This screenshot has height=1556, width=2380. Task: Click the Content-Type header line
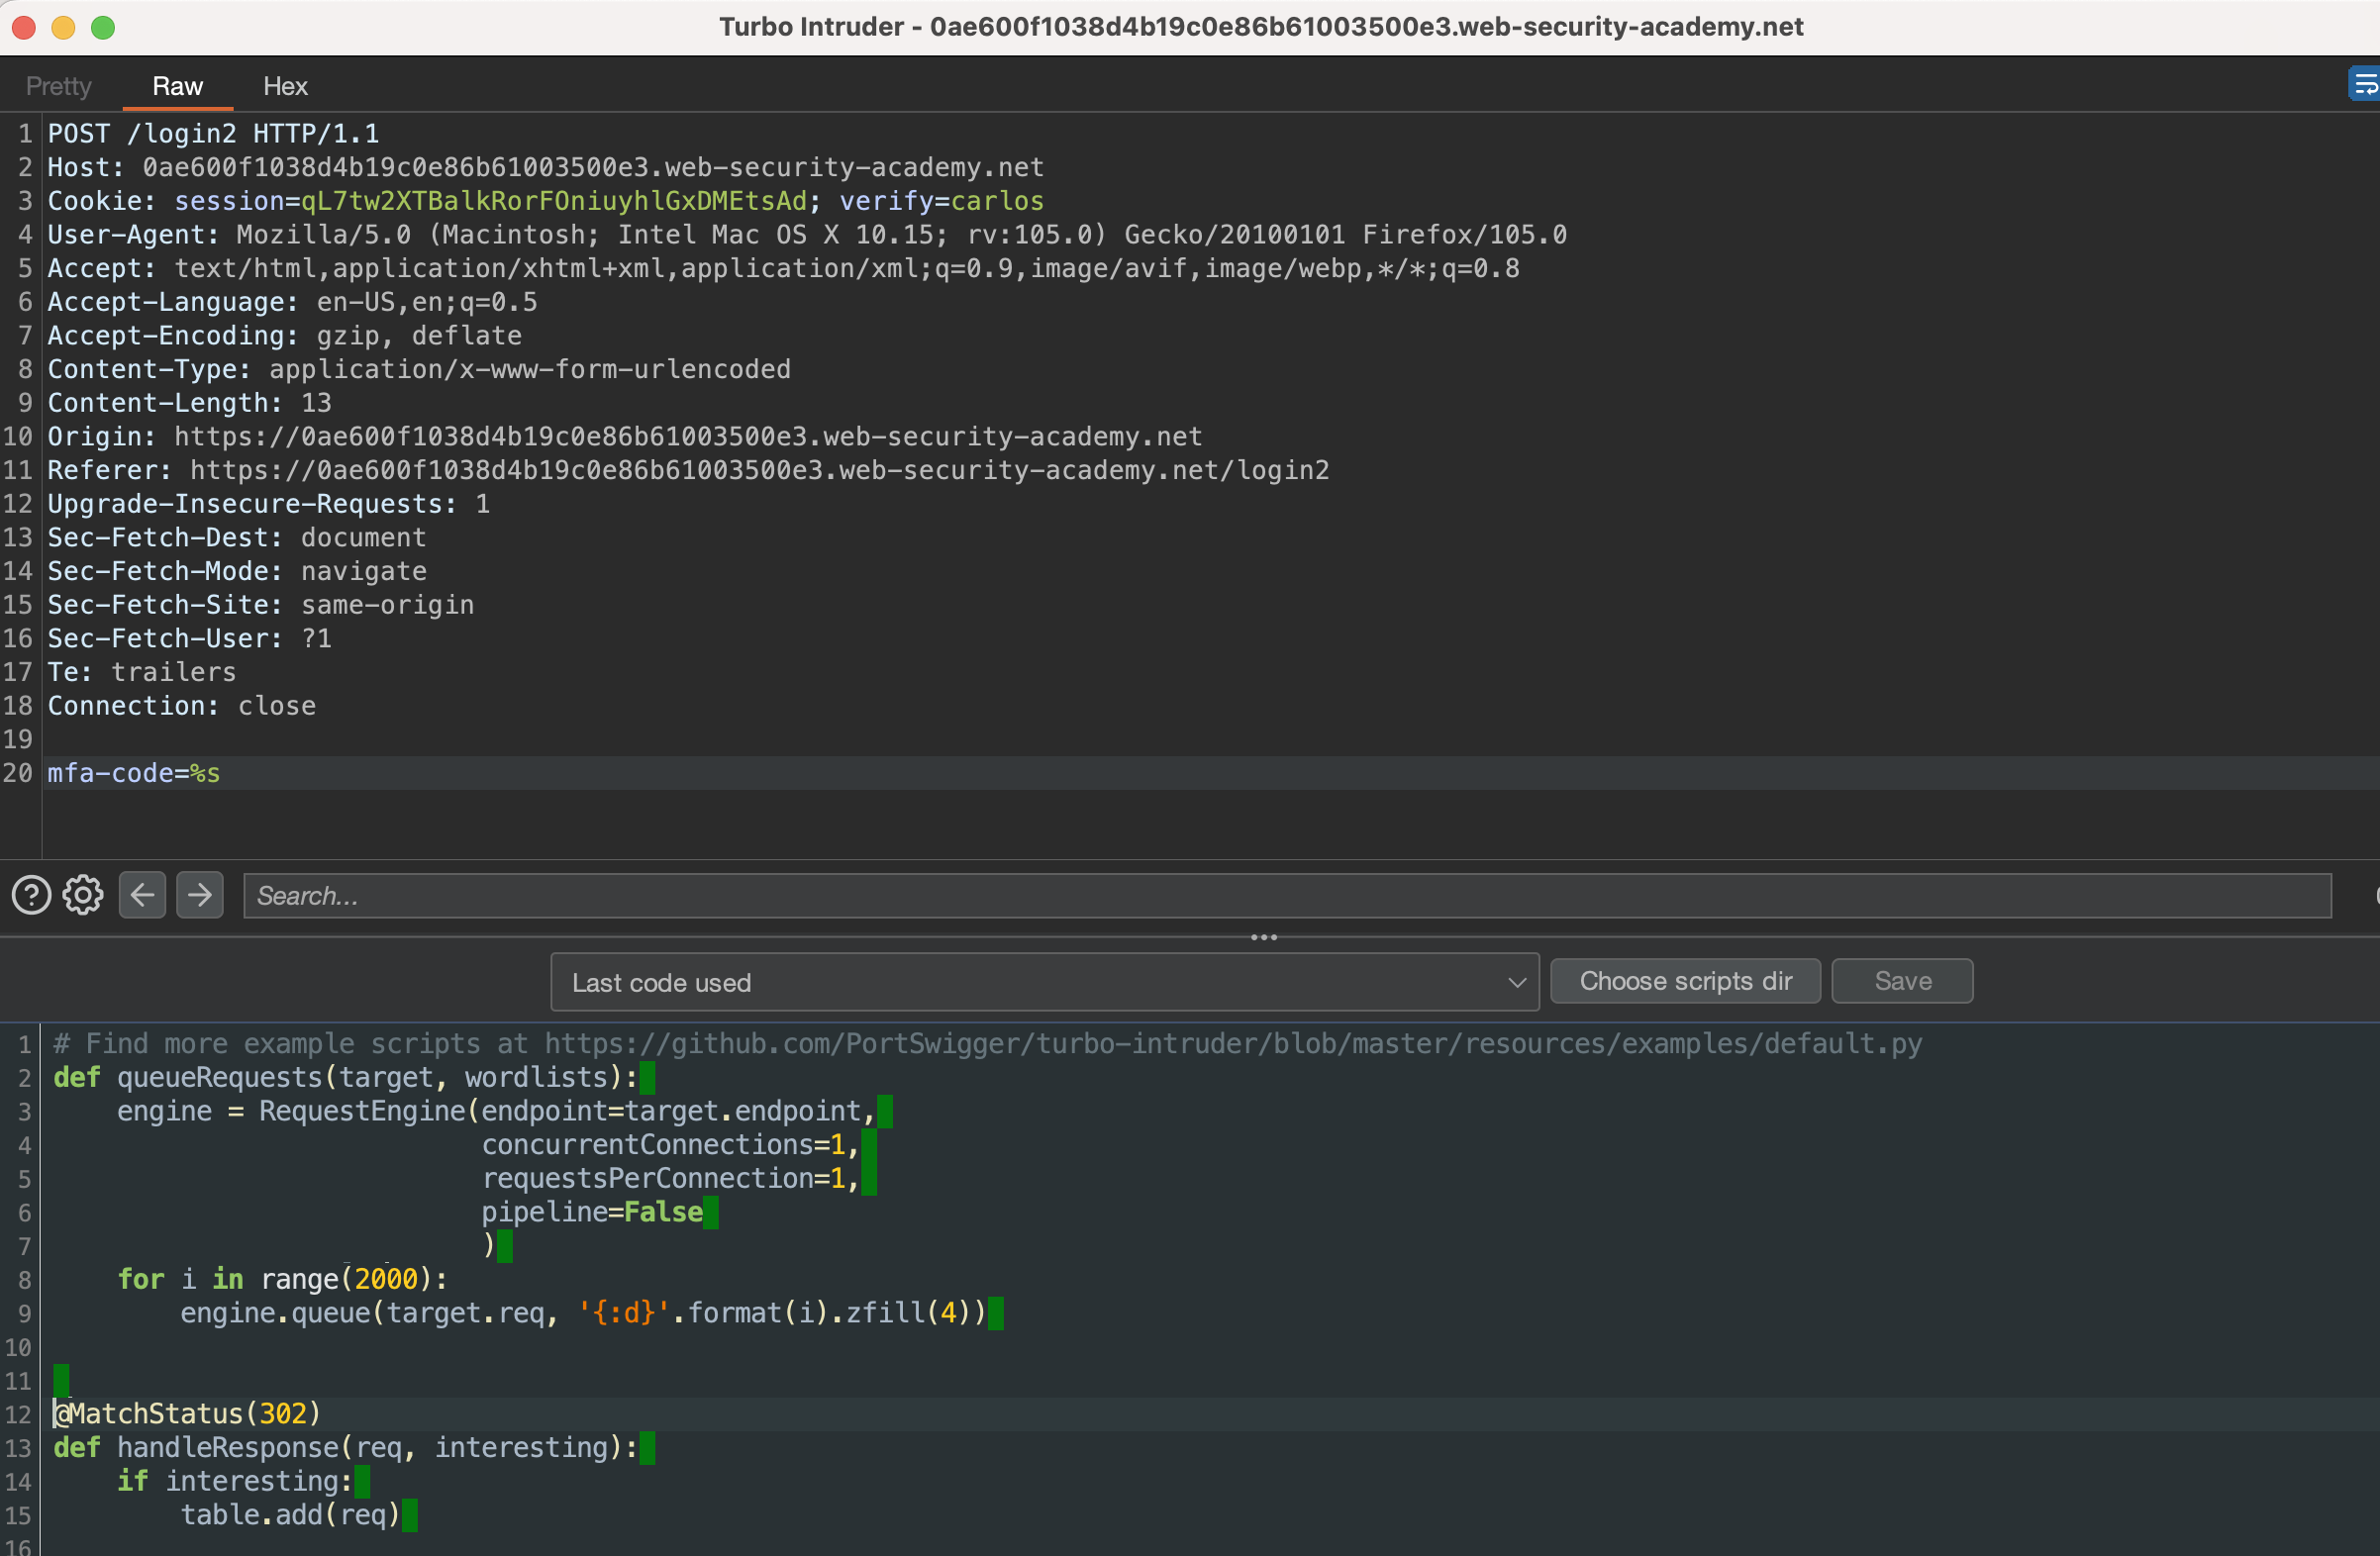(419, 369)
